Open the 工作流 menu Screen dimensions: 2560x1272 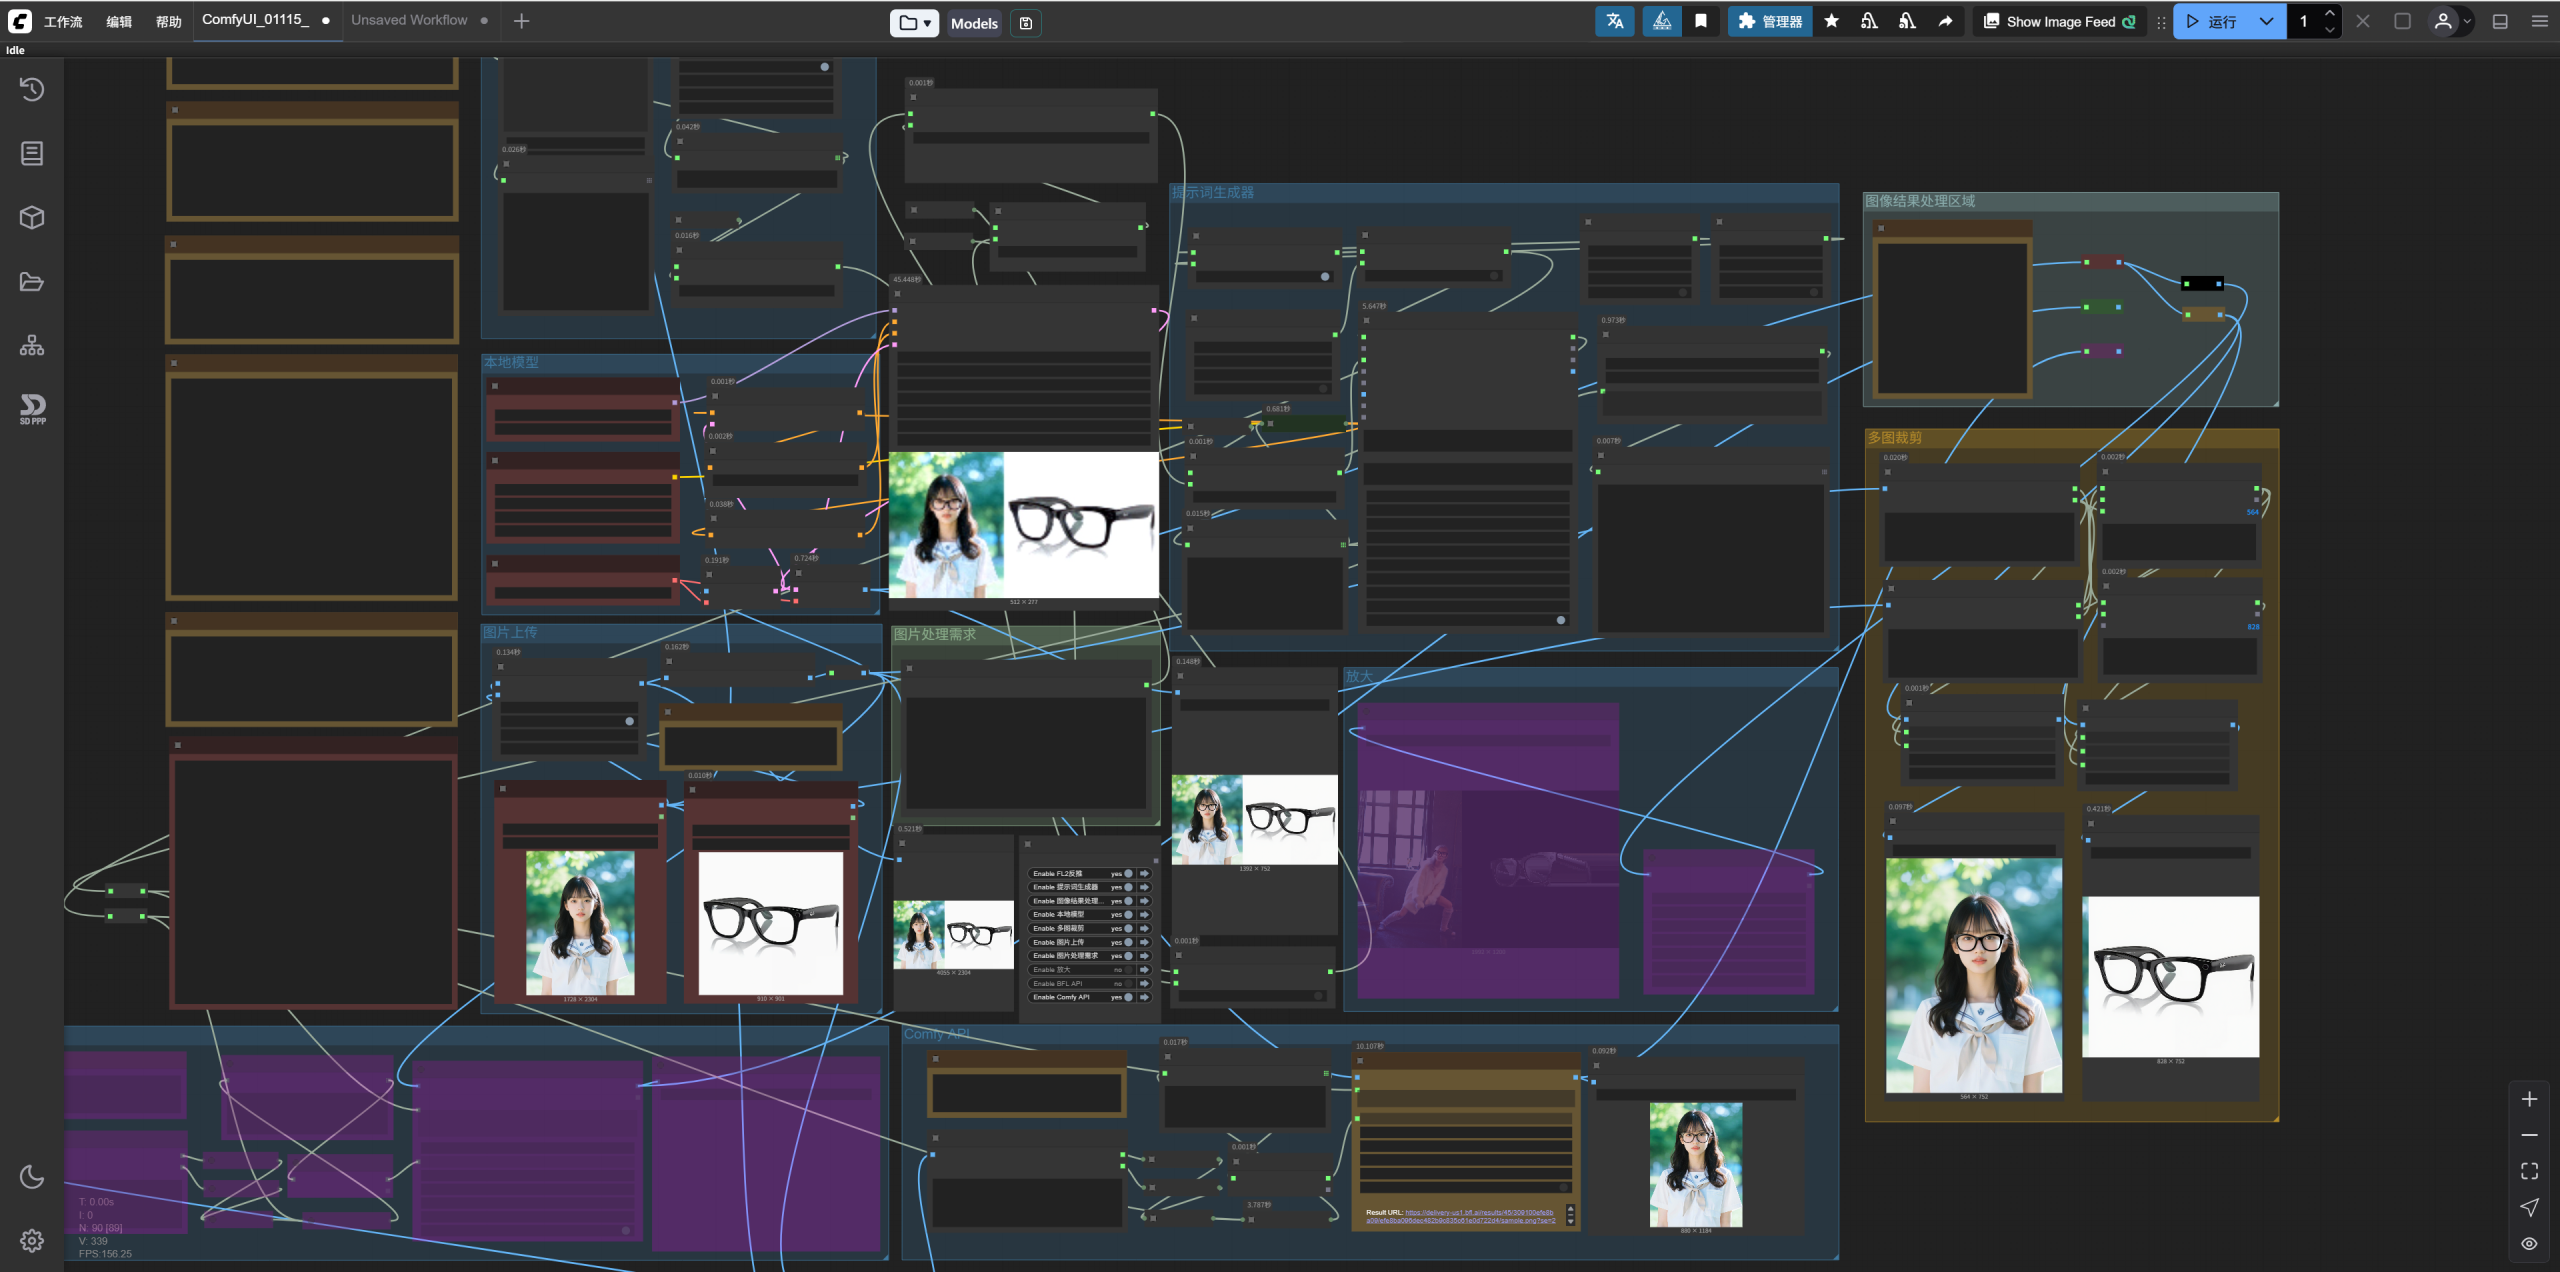[x=63, y=21]
